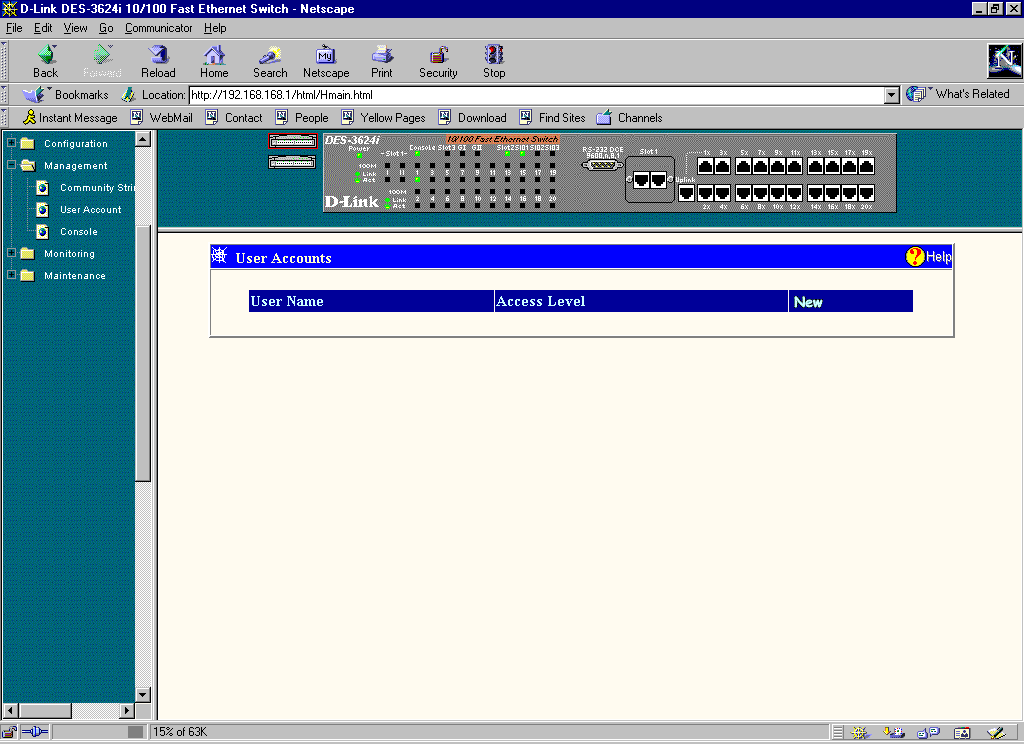The image size is (1024, 744).
Task: Open the Communicator menu
Action: click(158, 28)
